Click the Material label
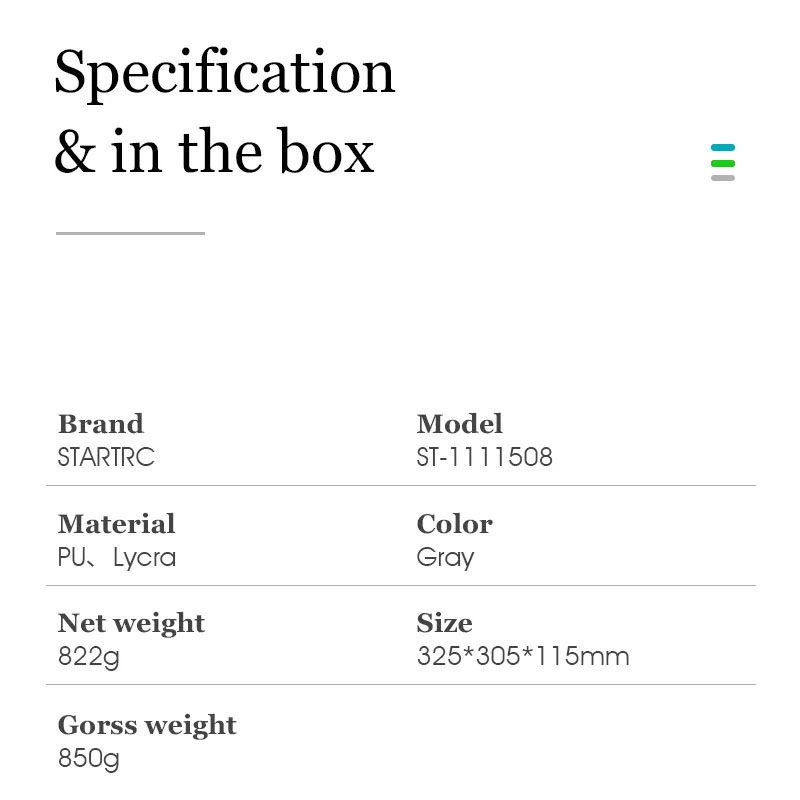This screenshot has height=800, width=800. click(x=116, y=524)
